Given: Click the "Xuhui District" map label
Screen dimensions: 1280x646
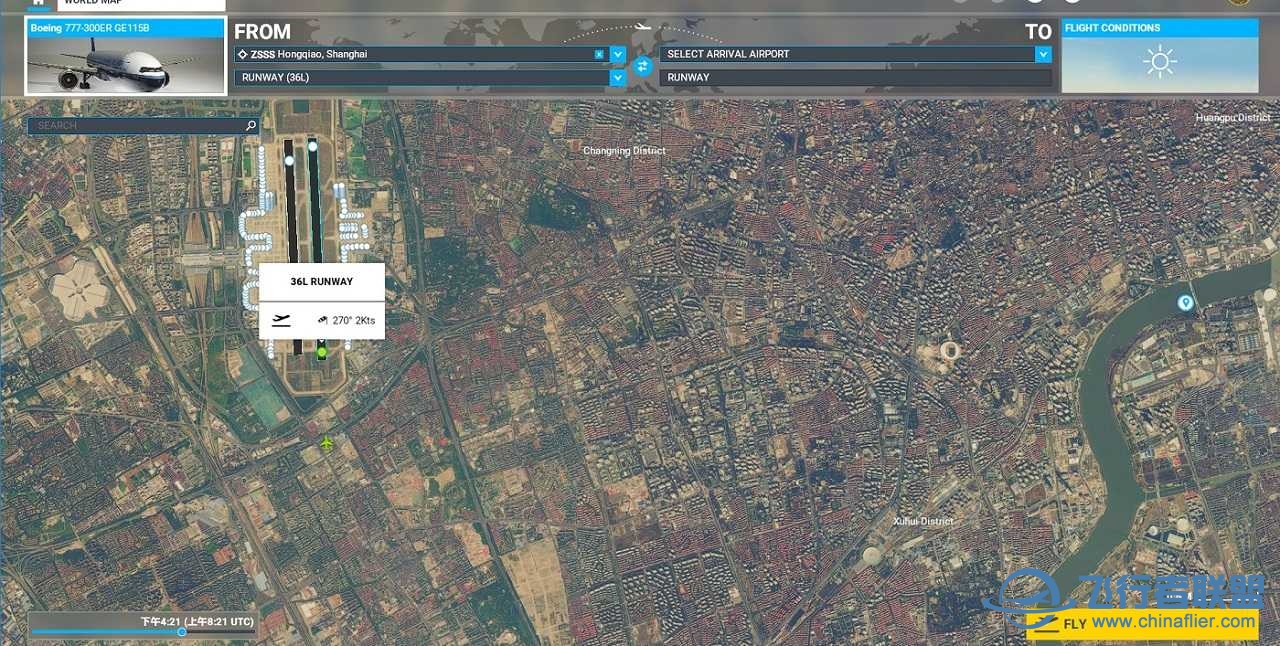Looking at the screenshot, I should coord(923,521).
